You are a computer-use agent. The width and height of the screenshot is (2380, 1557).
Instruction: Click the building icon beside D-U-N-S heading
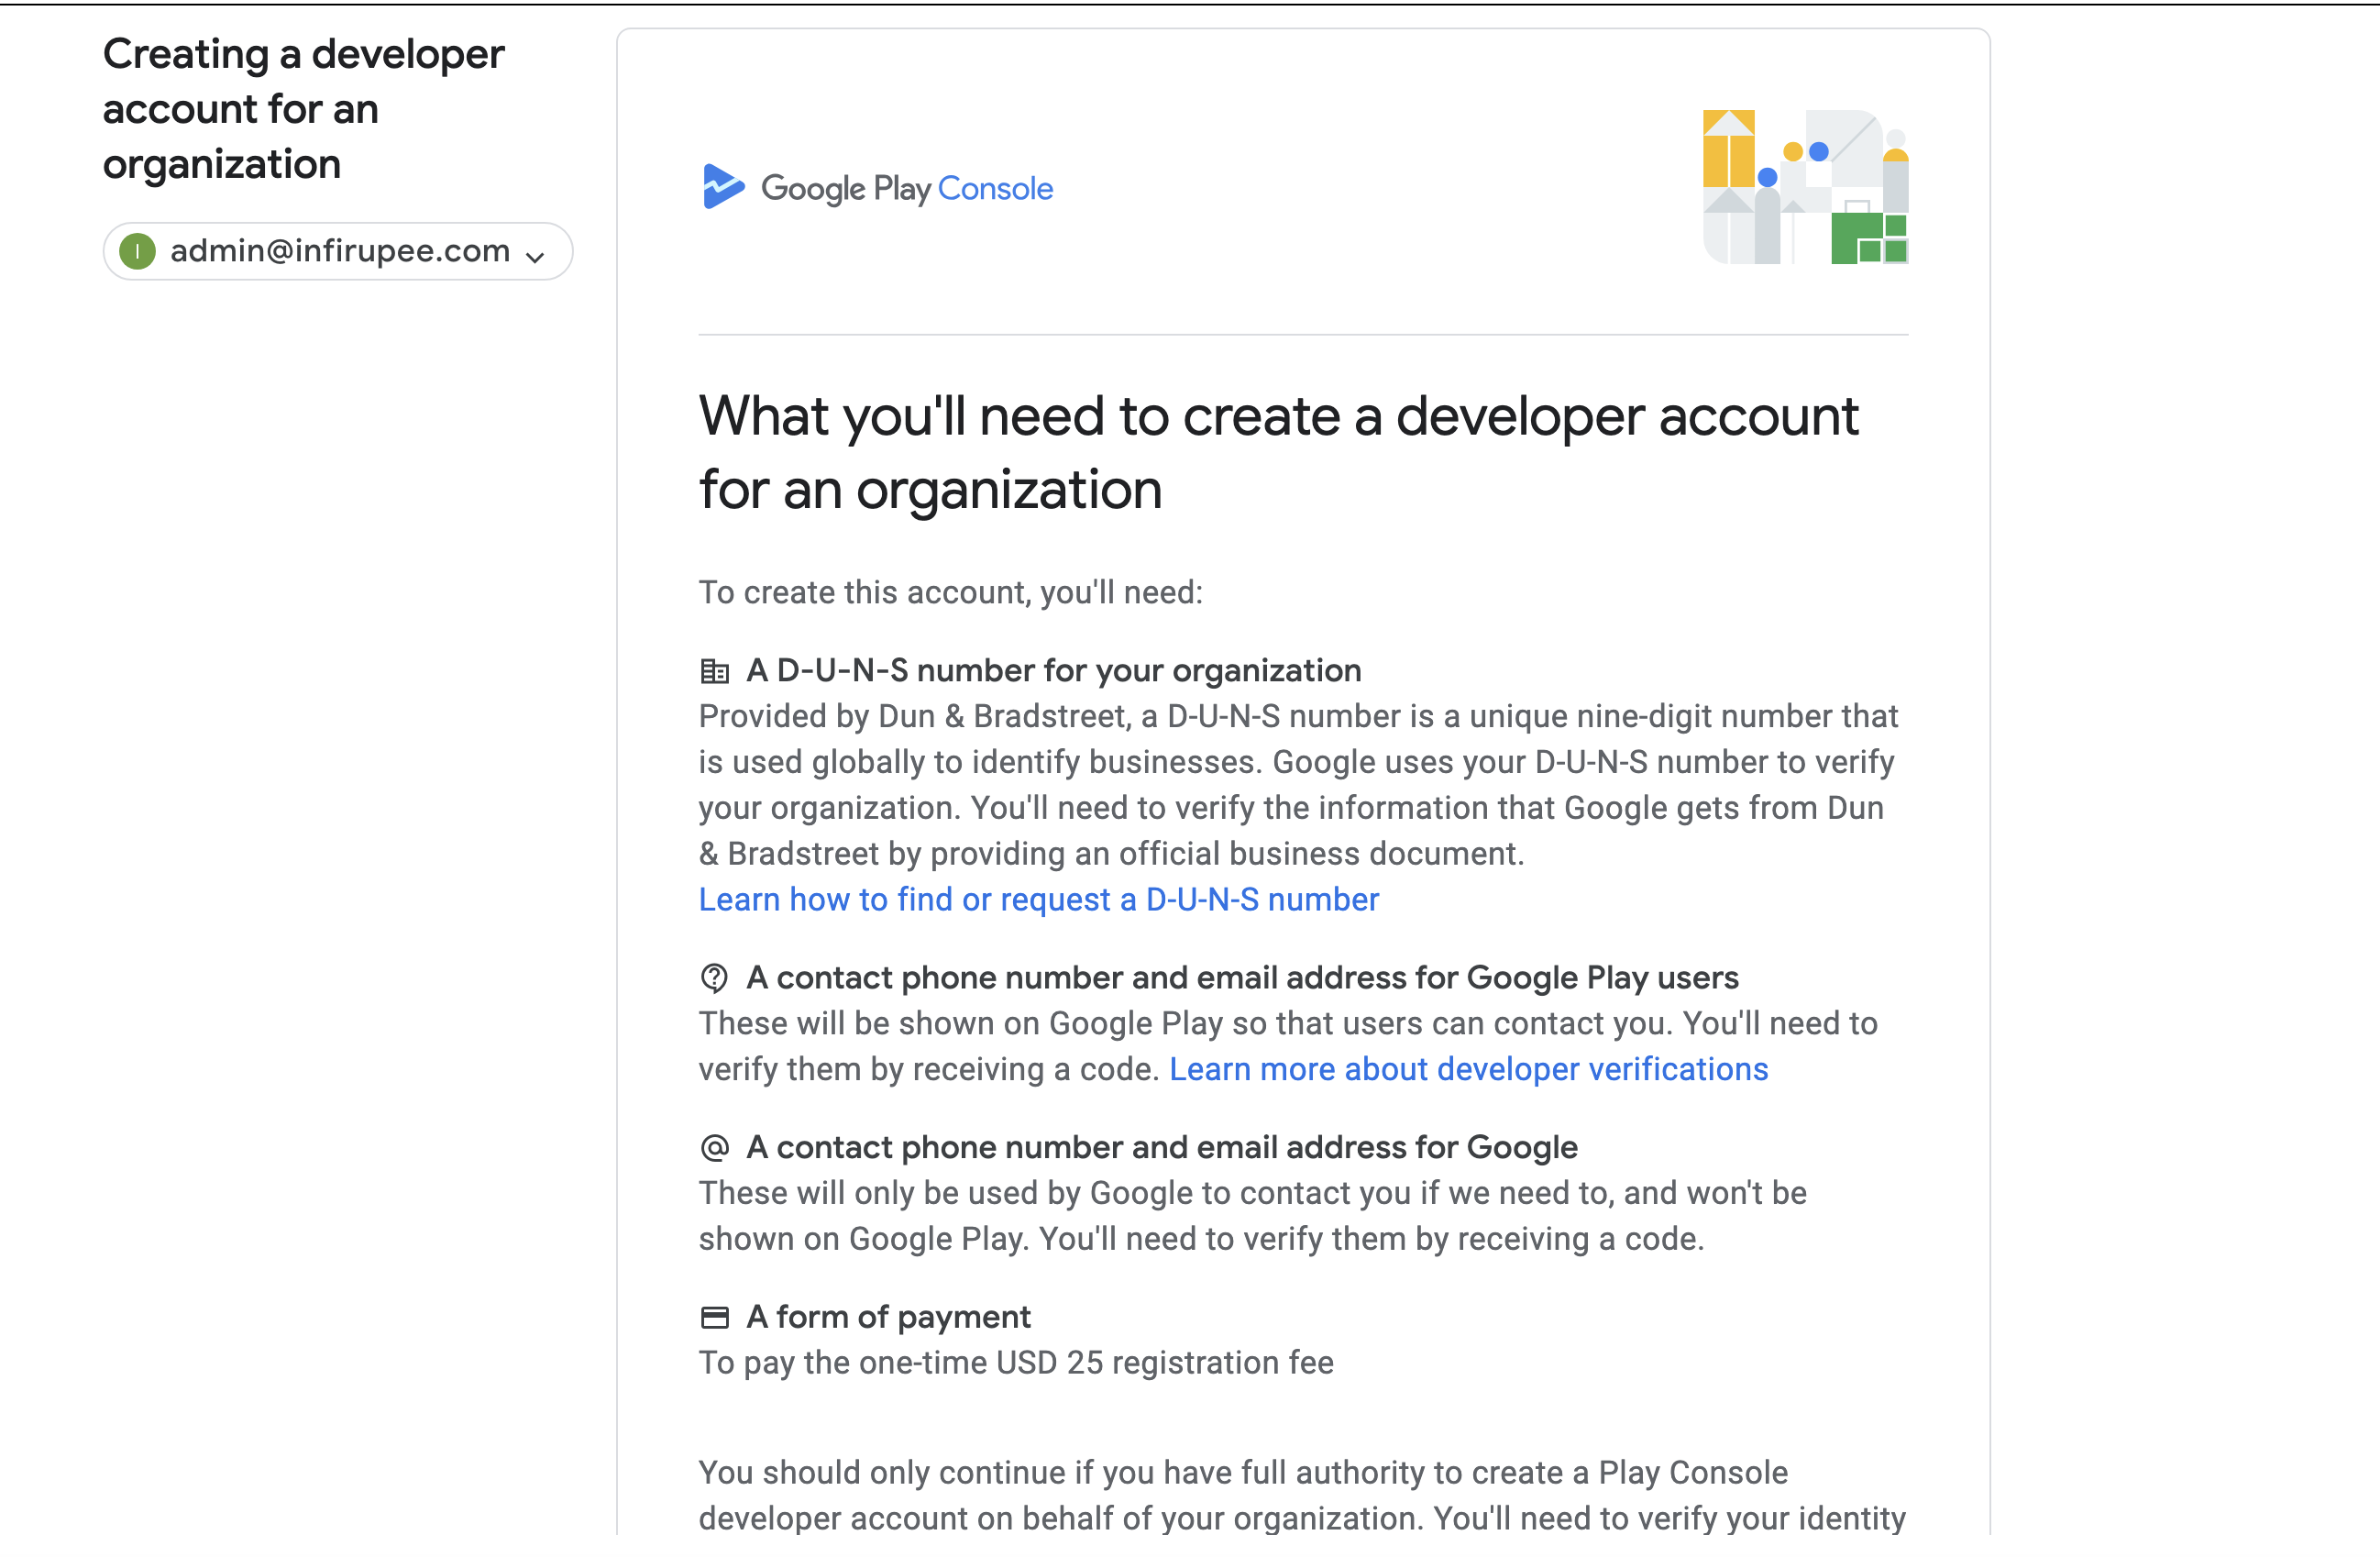point(714,671)
